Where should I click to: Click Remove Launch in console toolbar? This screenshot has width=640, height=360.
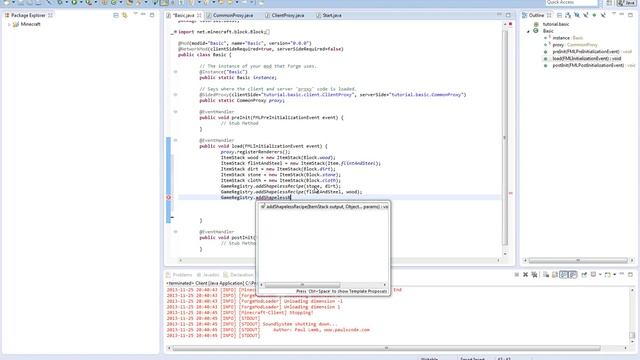click(526, 275)
